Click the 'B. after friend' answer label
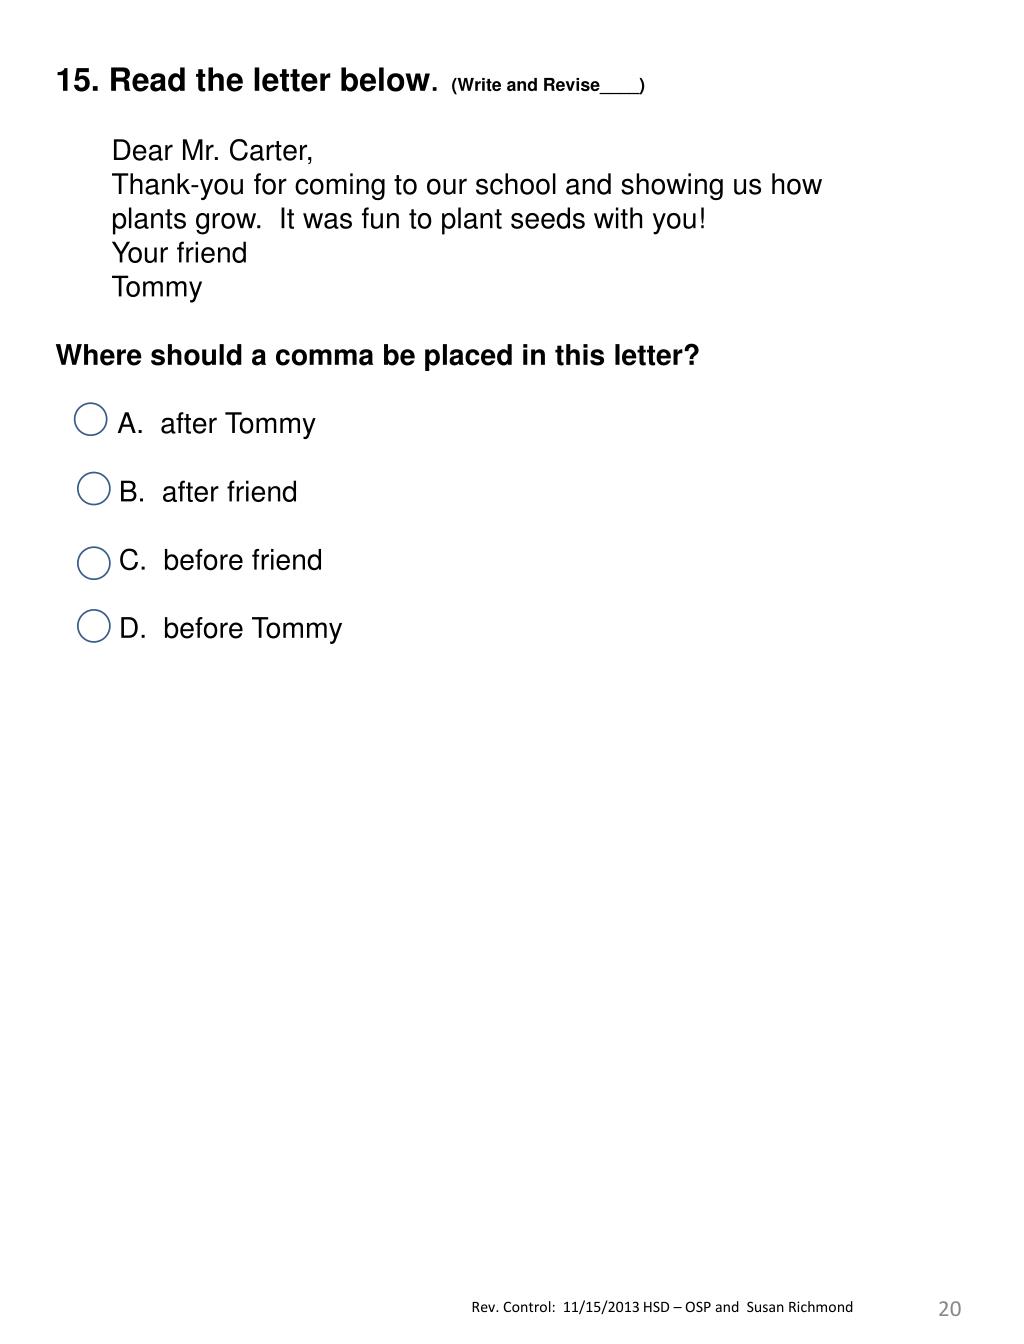 [x=208, y=492]
